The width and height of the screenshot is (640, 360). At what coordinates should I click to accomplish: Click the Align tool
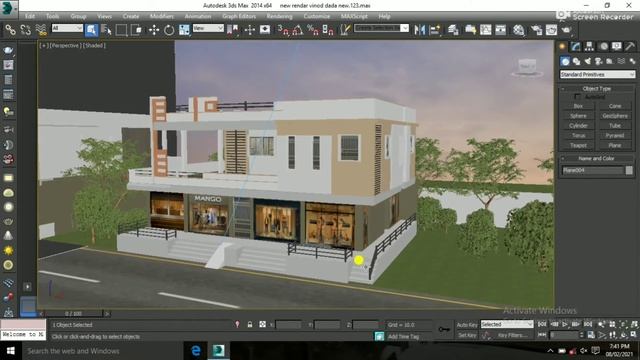(x=435, y=30)
